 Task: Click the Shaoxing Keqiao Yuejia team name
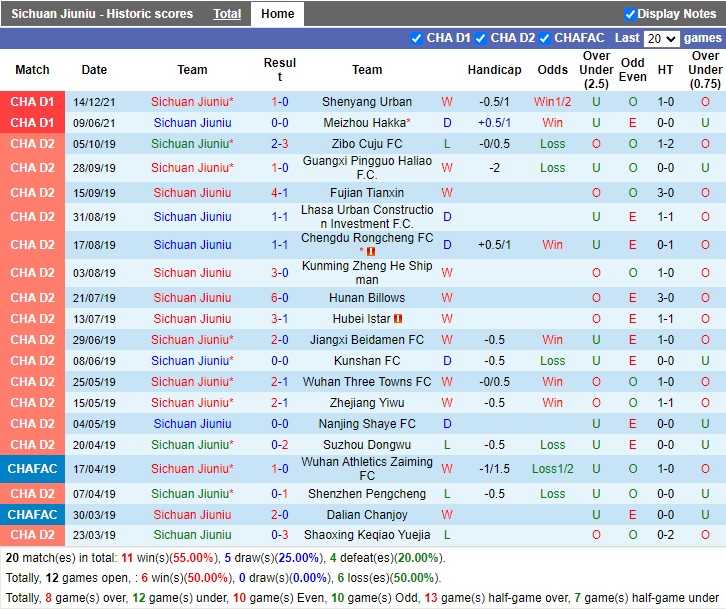coord(366,535)
